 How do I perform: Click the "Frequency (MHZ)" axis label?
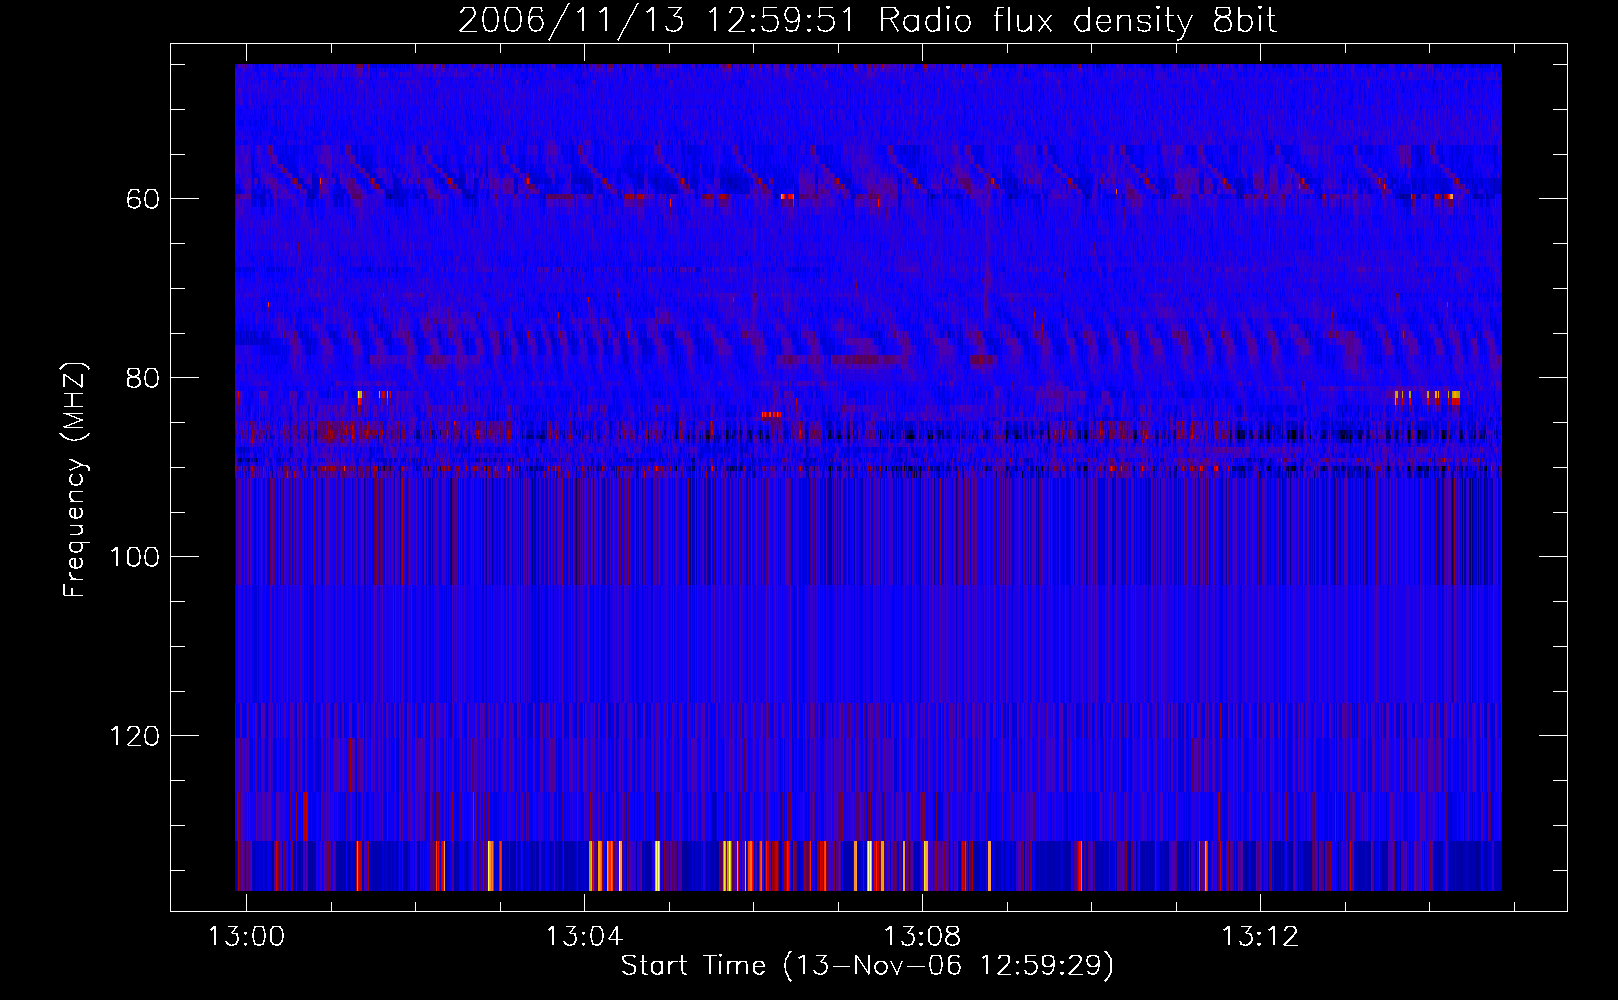75,480
